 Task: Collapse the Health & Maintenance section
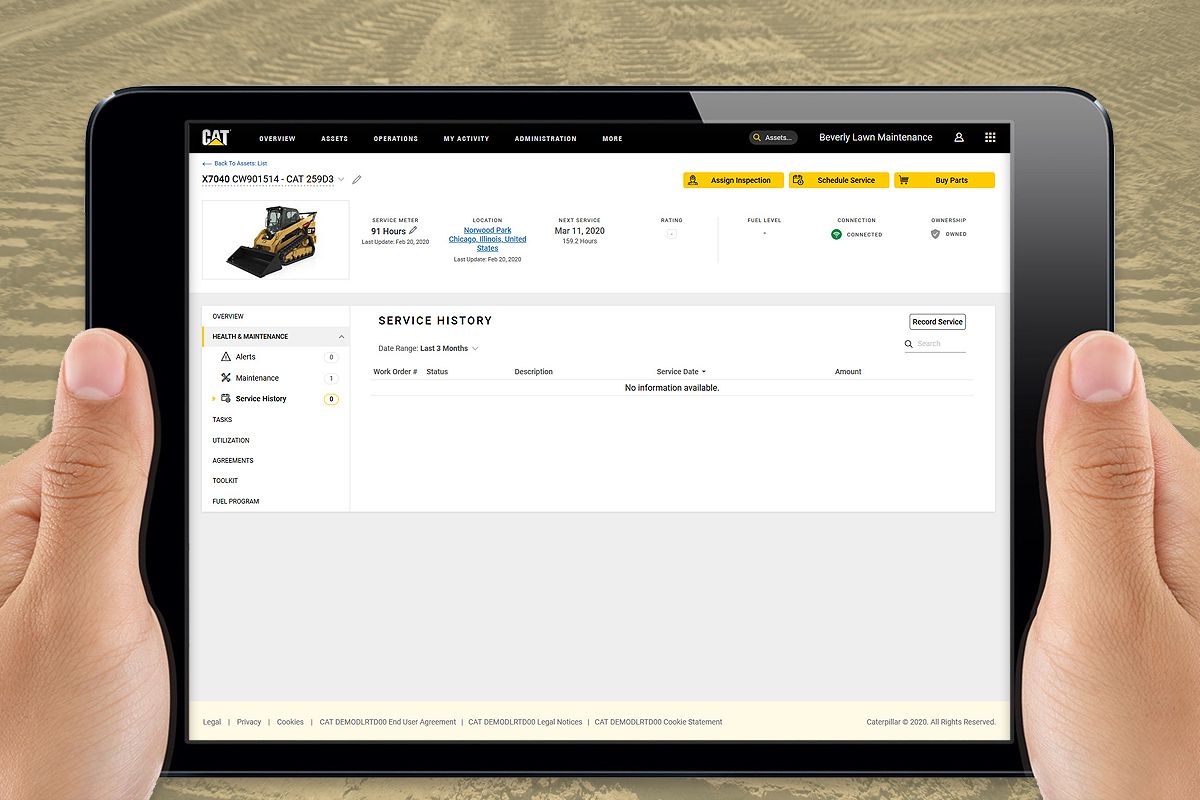tap(341, 337)
